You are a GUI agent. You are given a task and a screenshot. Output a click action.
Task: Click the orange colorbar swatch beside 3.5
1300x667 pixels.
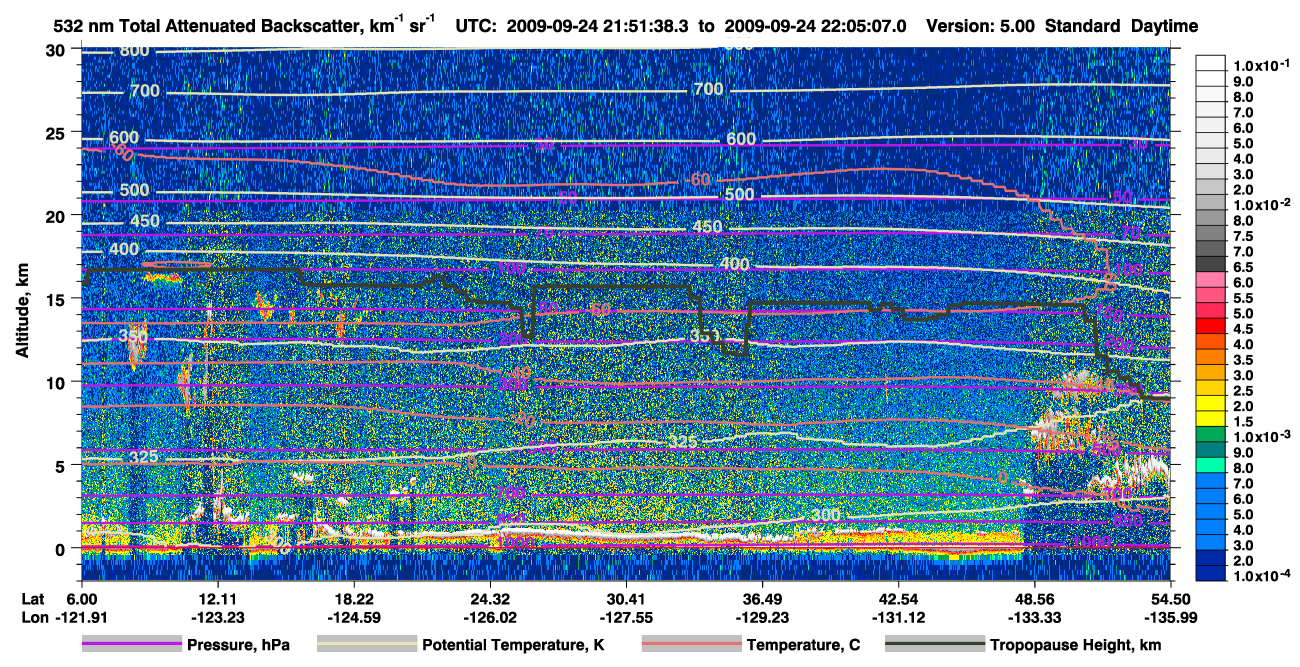[x=1211, y=358]
